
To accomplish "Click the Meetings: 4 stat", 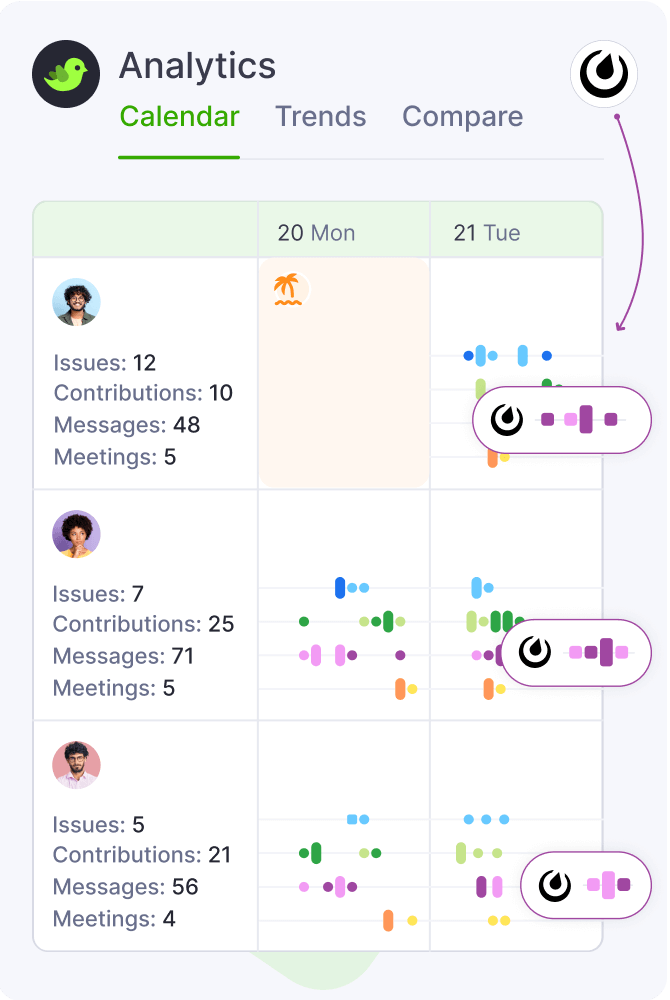I will point(114,919).
